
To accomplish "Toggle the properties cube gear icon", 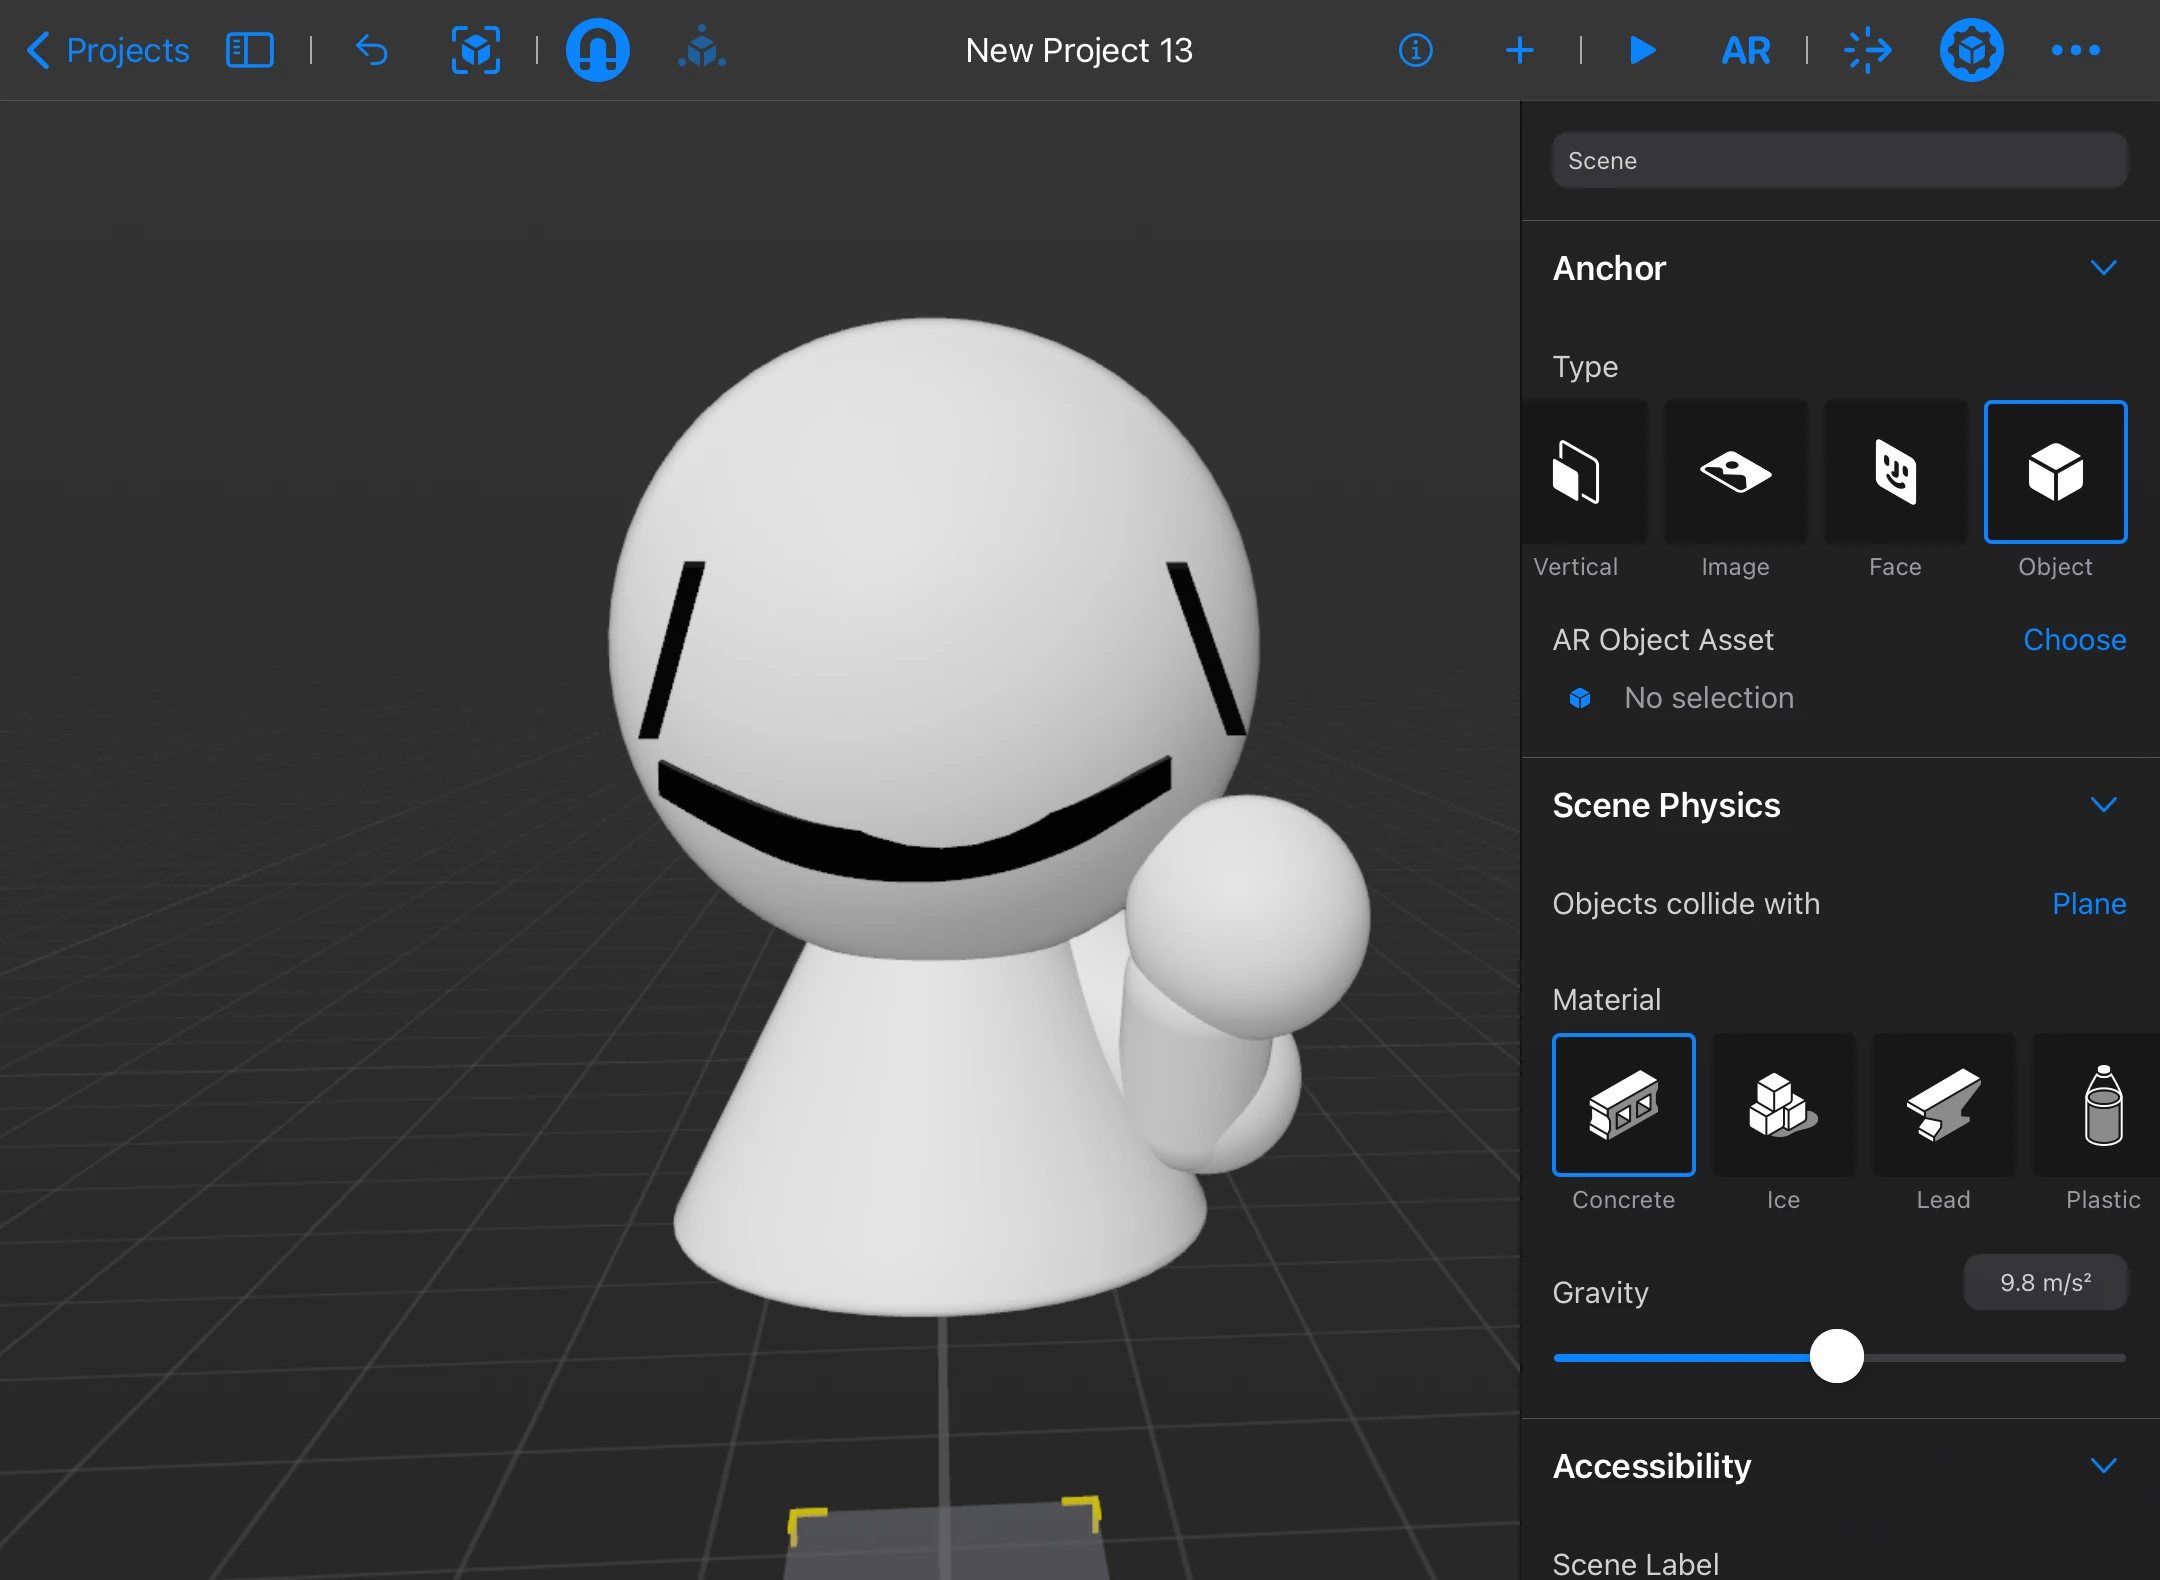I will pyautogui.click(x=1971, y=50).
